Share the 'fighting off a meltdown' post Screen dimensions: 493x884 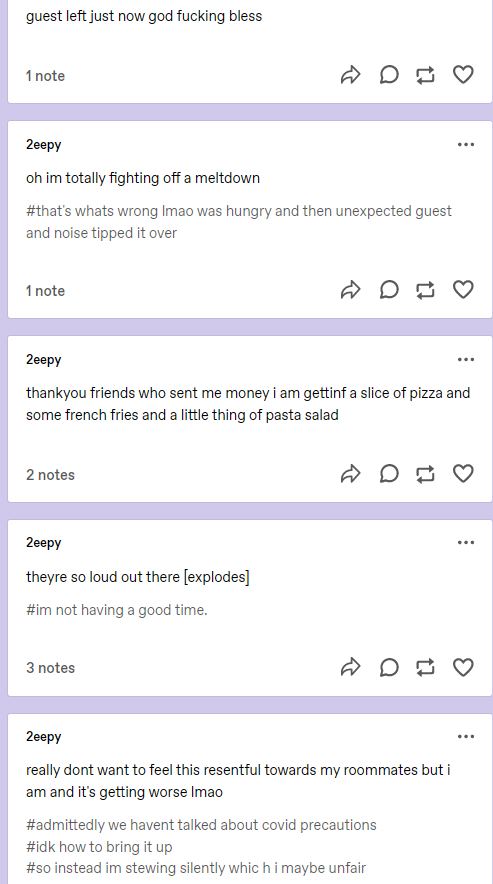click(x=350, y=290)
